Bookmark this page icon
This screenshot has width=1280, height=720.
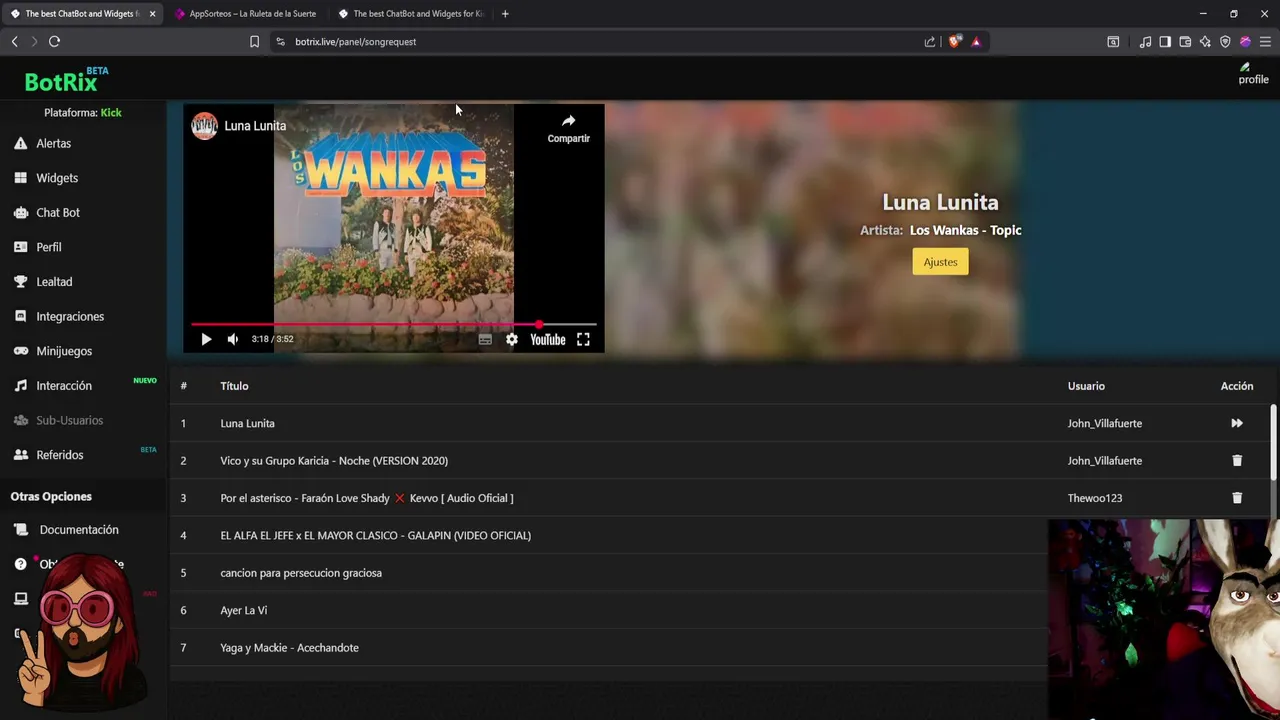[254, 41]
